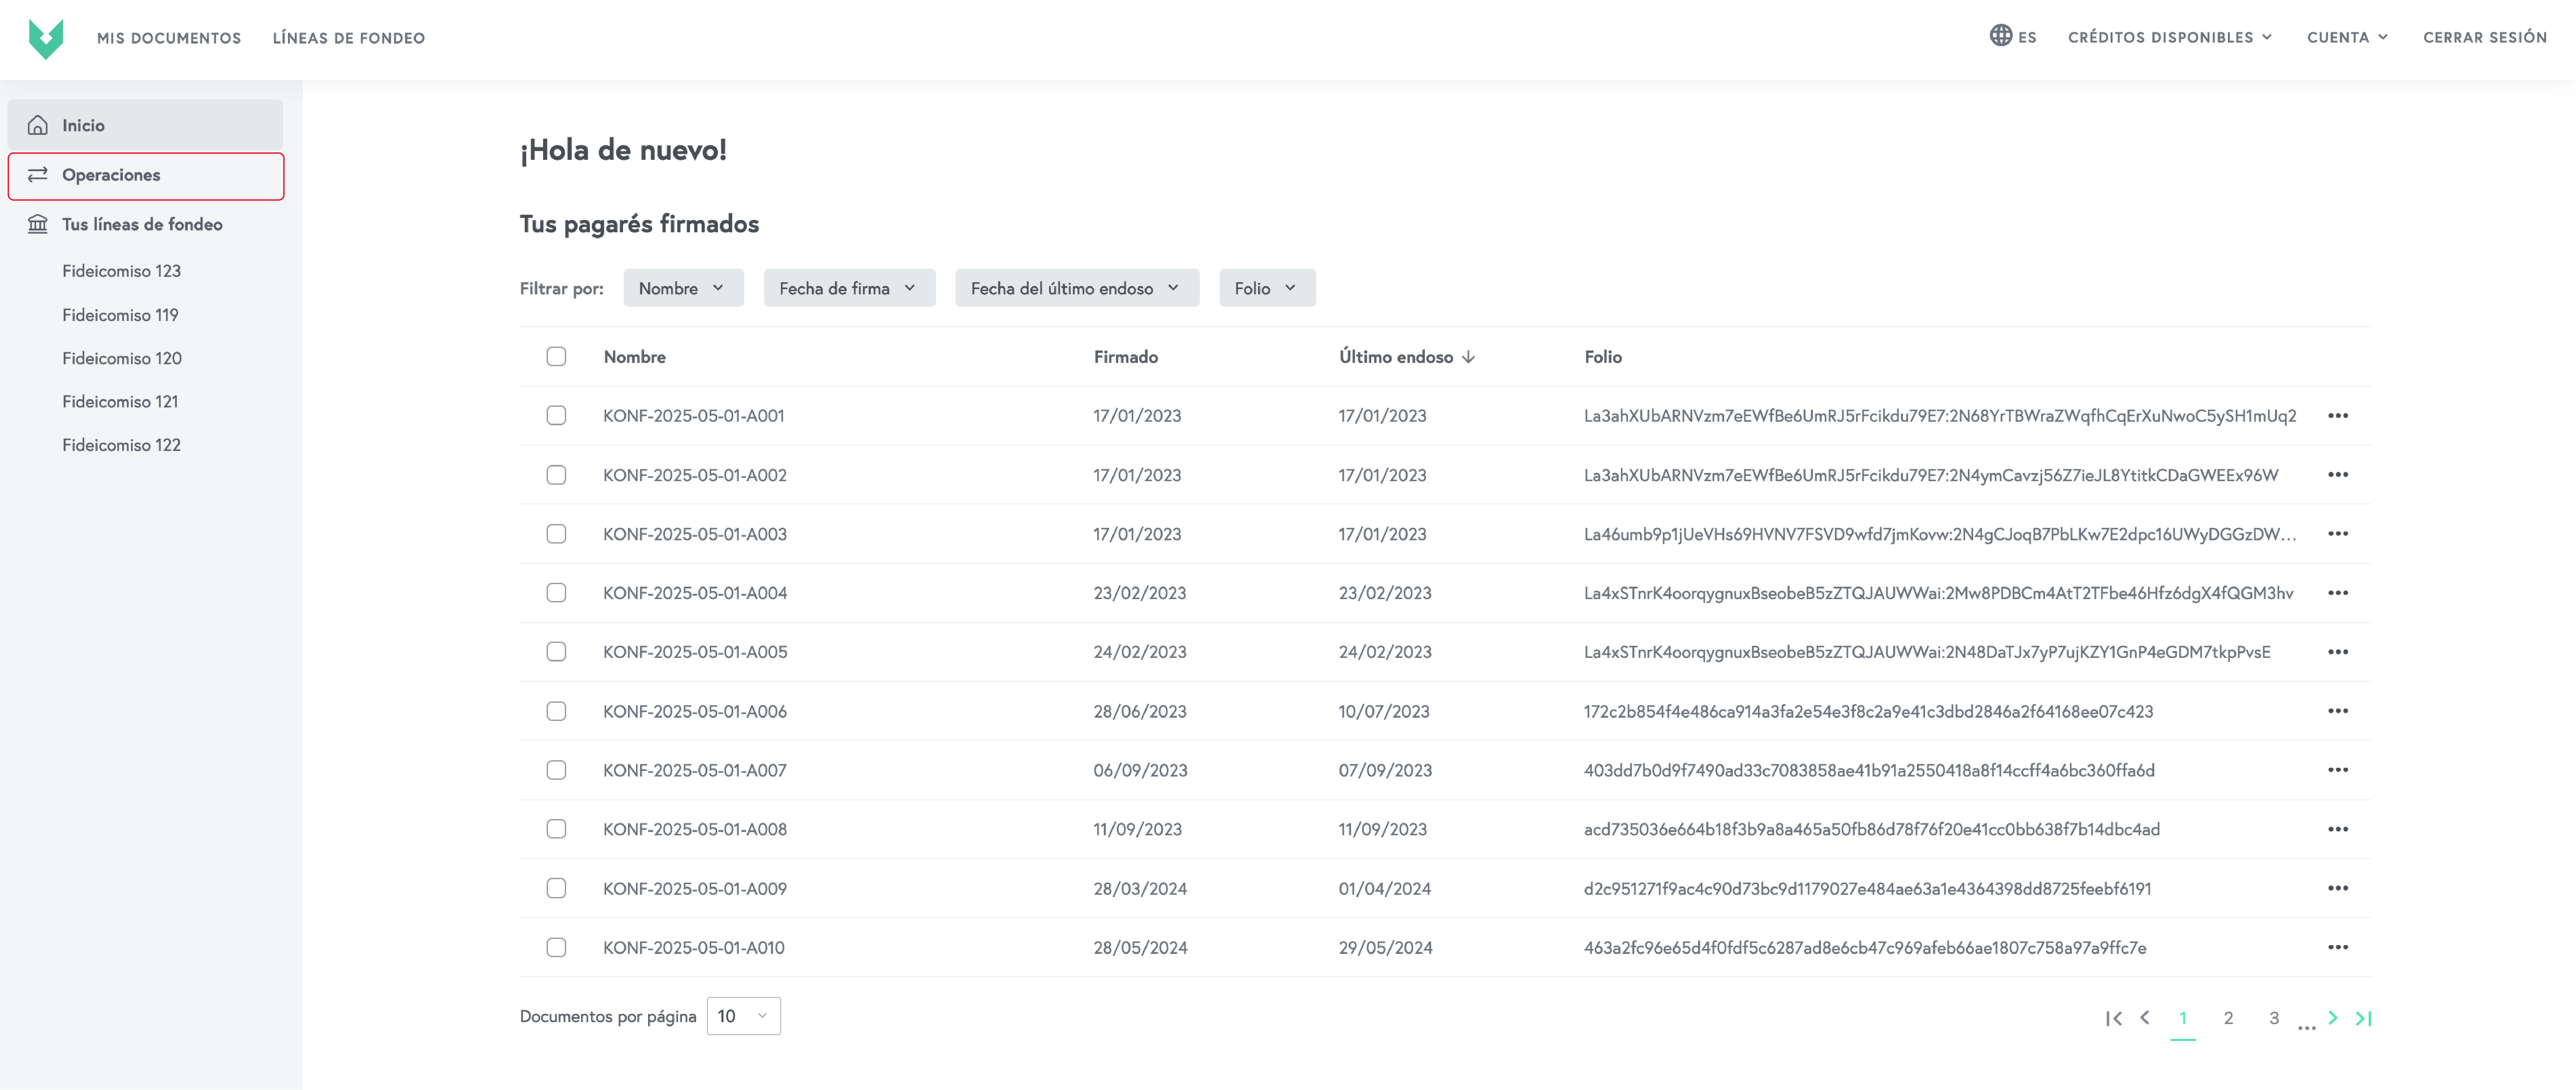Open the Mis Documentos menu
The height and width of the screenshot is (1090, 2576).
tap(169, 38)
